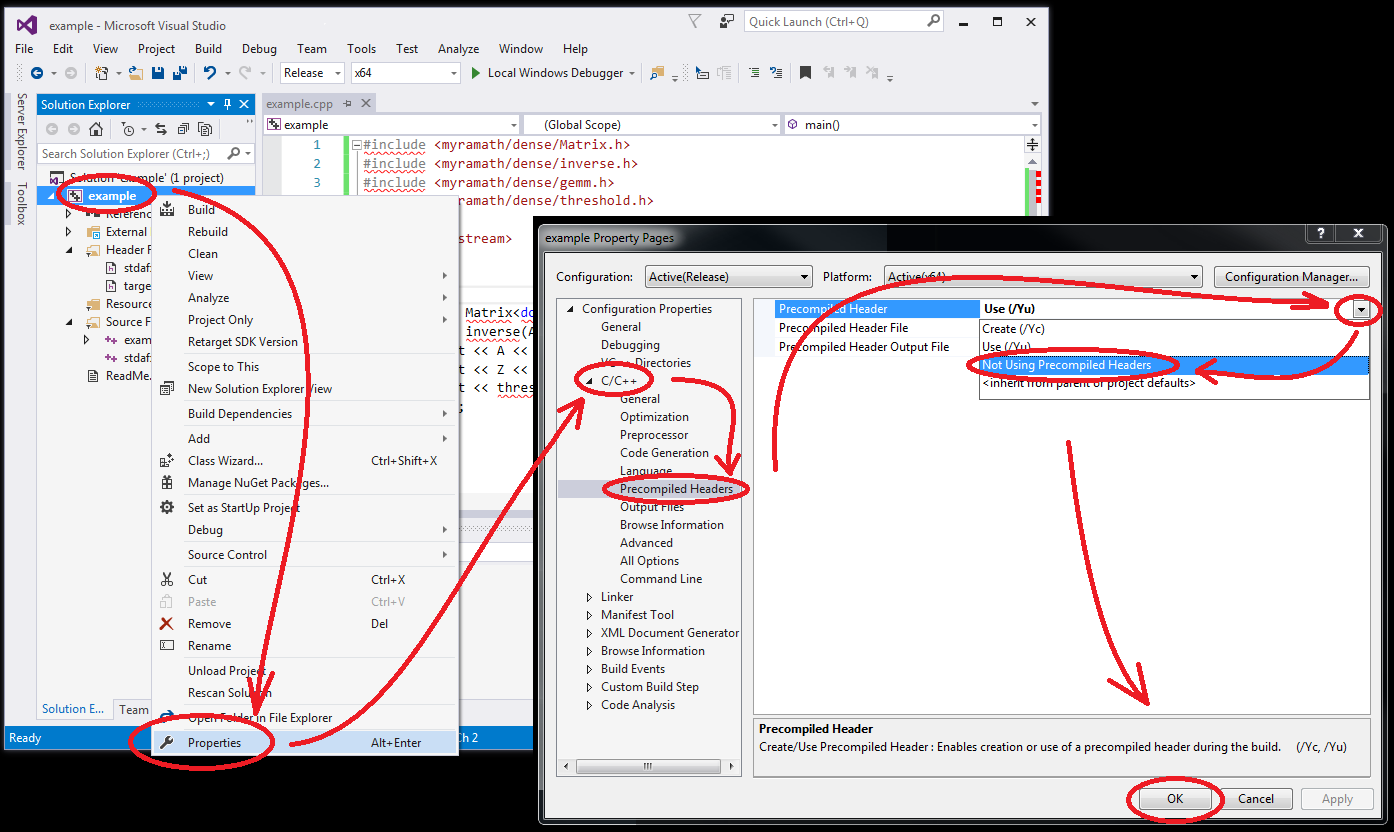
Task: Click the Find in Files toolbar icon
Action: click(x=657, y=73)
